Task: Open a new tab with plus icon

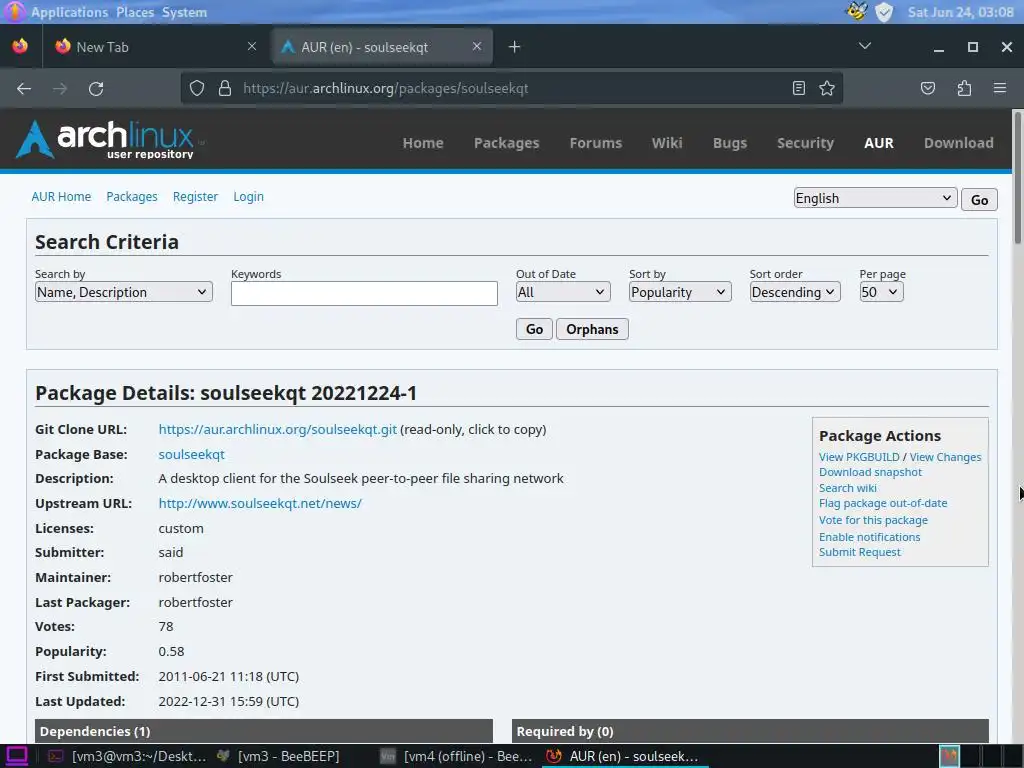Action: tap(515, 46)
